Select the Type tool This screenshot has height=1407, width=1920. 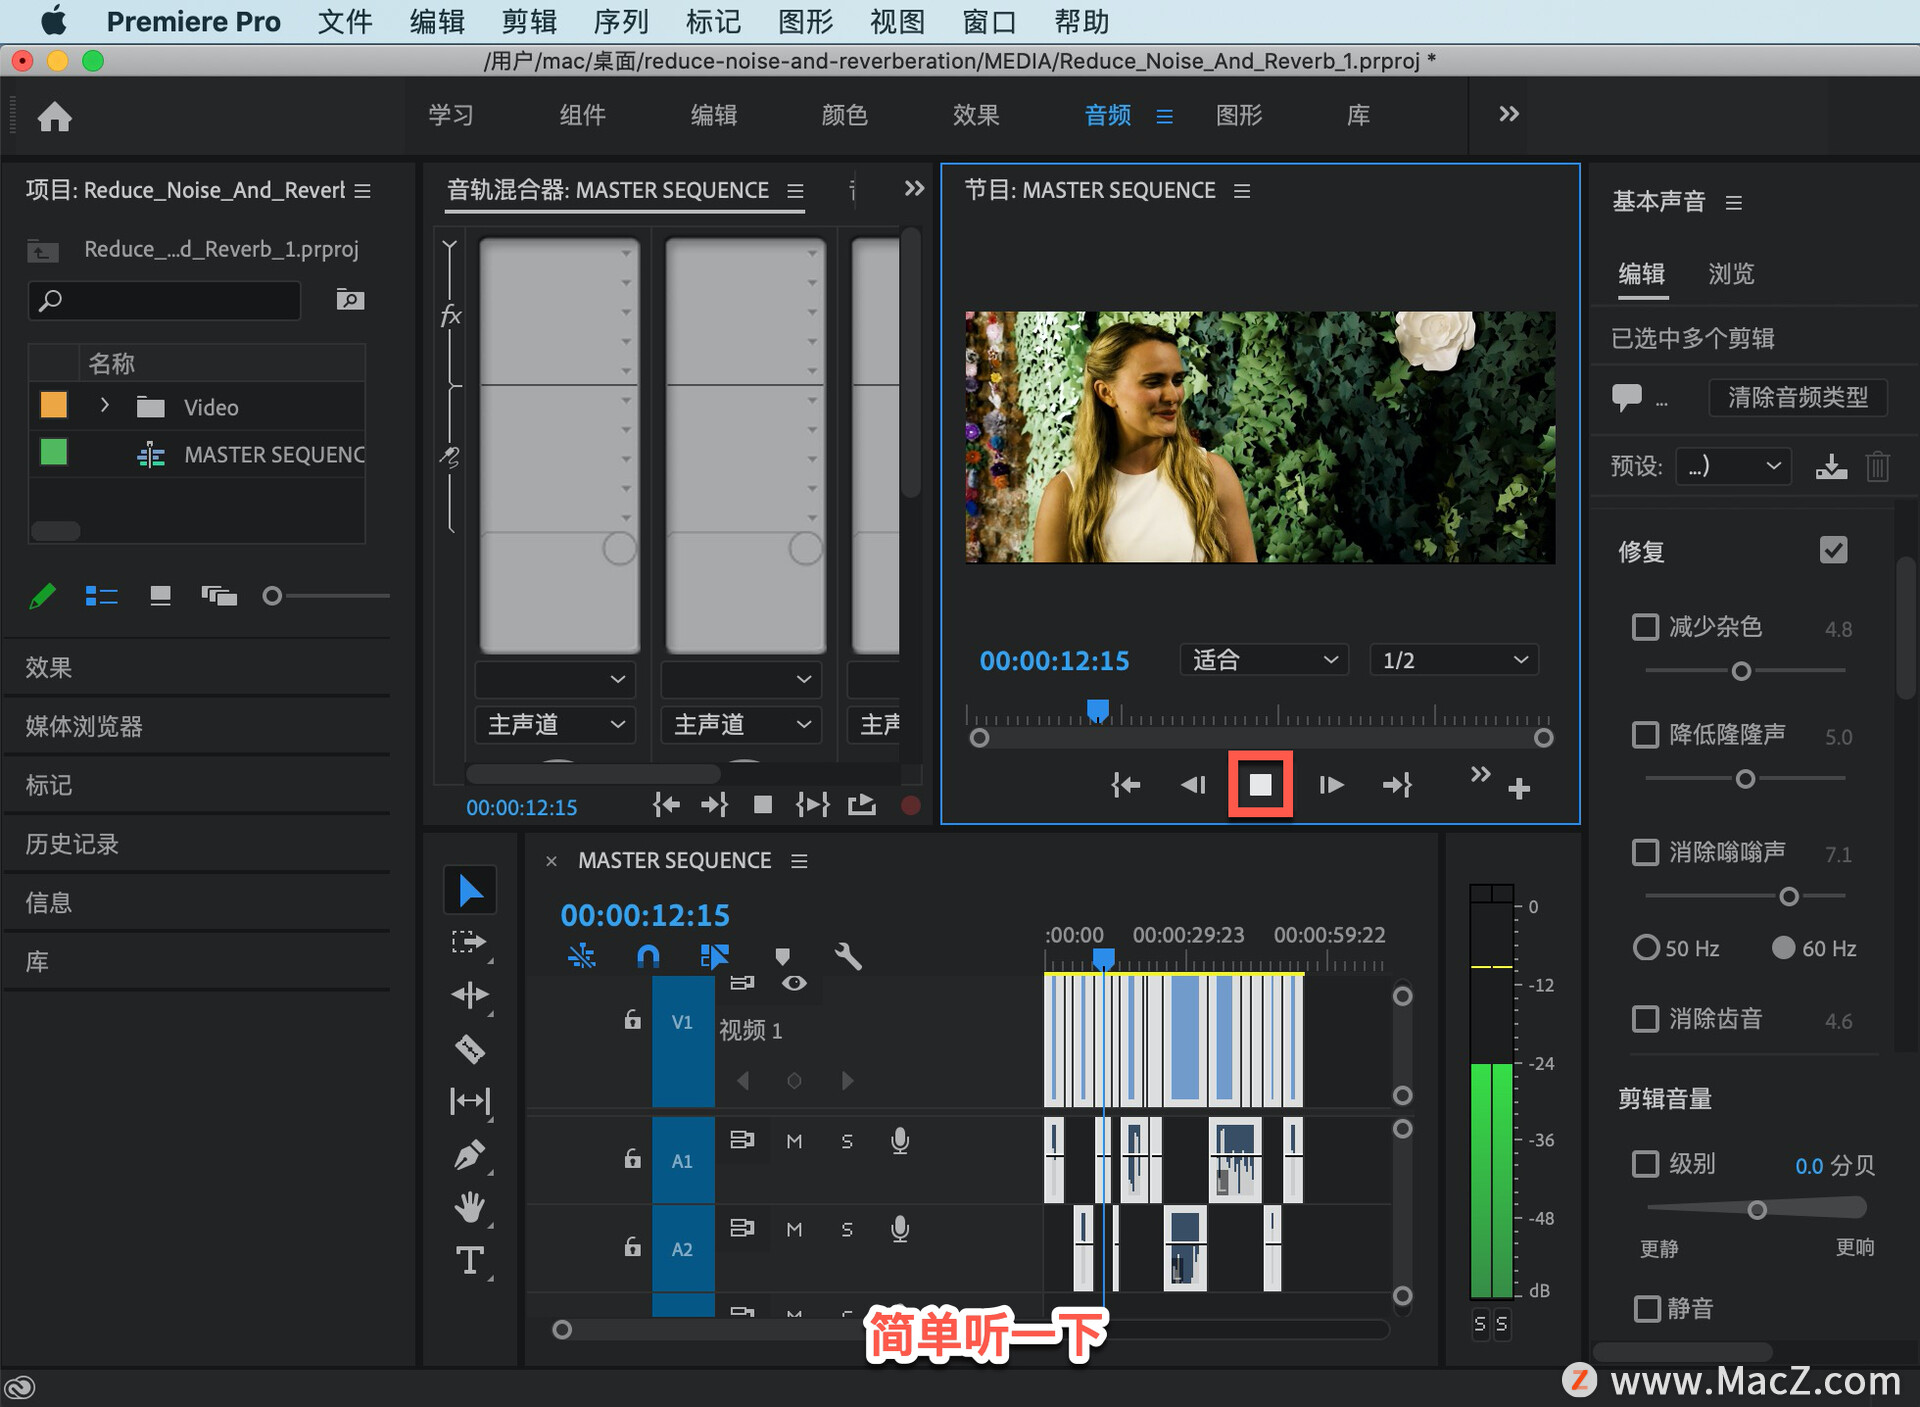tap(469, 1260)
